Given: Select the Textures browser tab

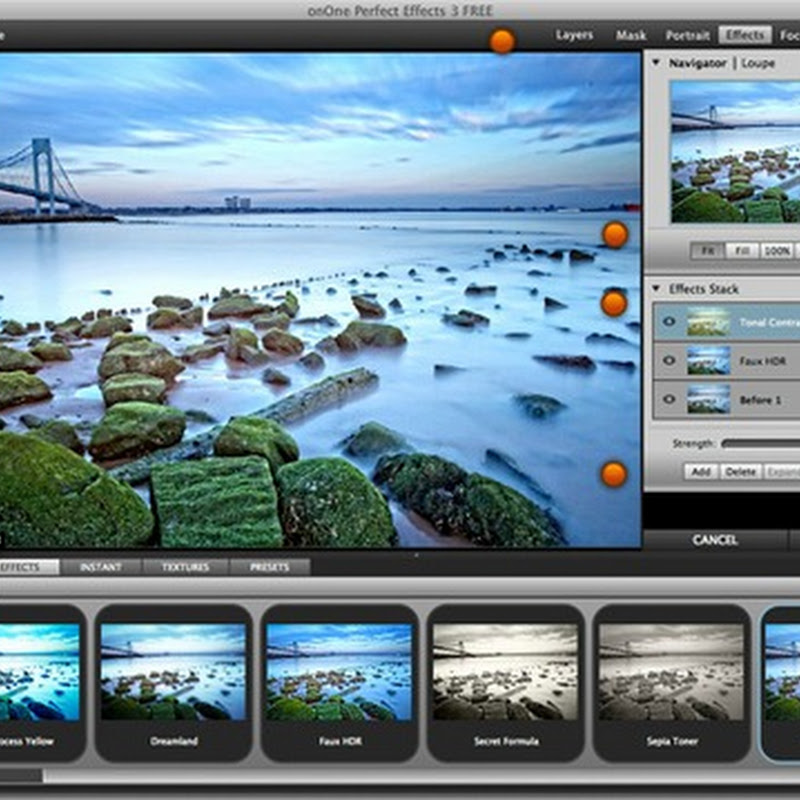Looking at the screenshot, I should point(184,567).
